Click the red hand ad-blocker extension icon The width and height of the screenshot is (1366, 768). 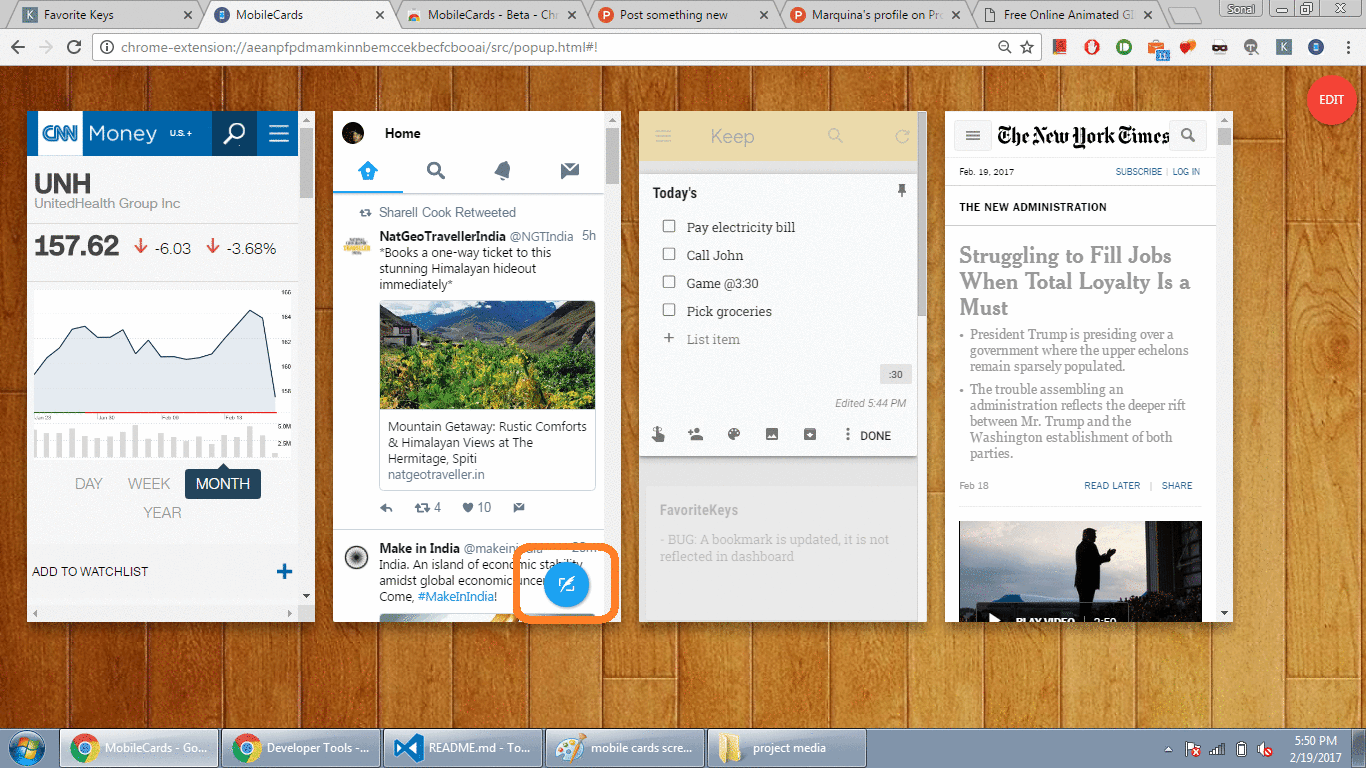click(x=1092, y=46)
